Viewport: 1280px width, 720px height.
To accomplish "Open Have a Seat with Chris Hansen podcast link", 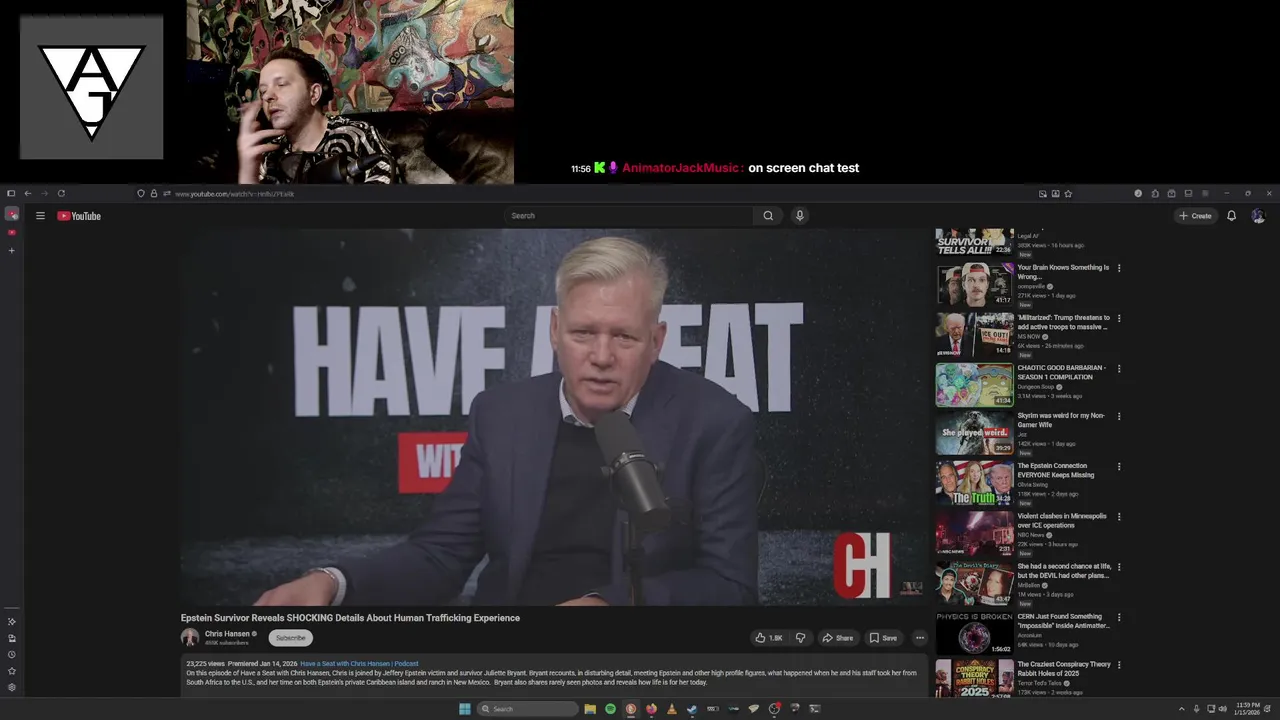I will click(x=359, y=664).
